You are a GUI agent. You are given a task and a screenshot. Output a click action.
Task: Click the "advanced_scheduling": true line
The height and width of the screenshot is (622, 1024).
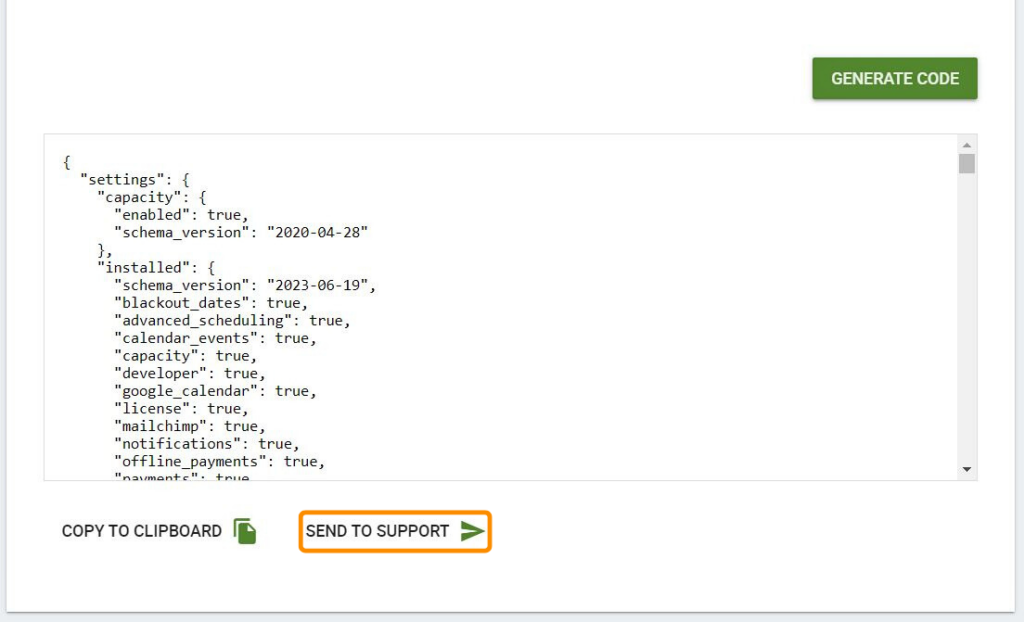(232, 321)
